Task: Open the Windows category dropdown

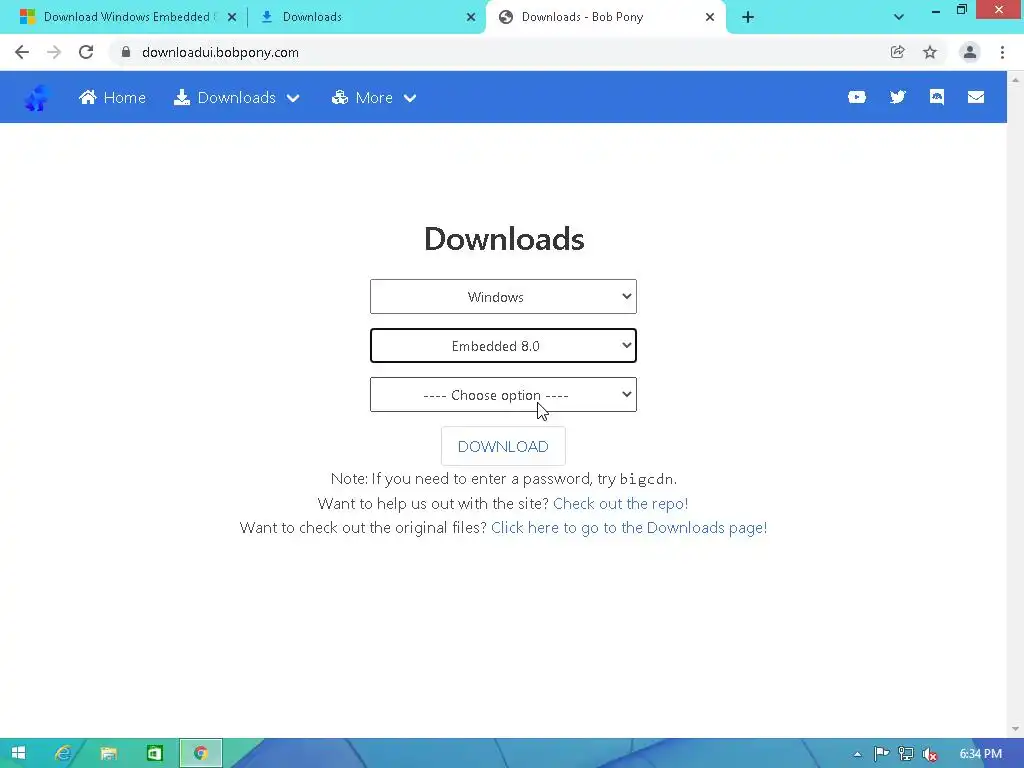Action: click(x=503, y=296)
